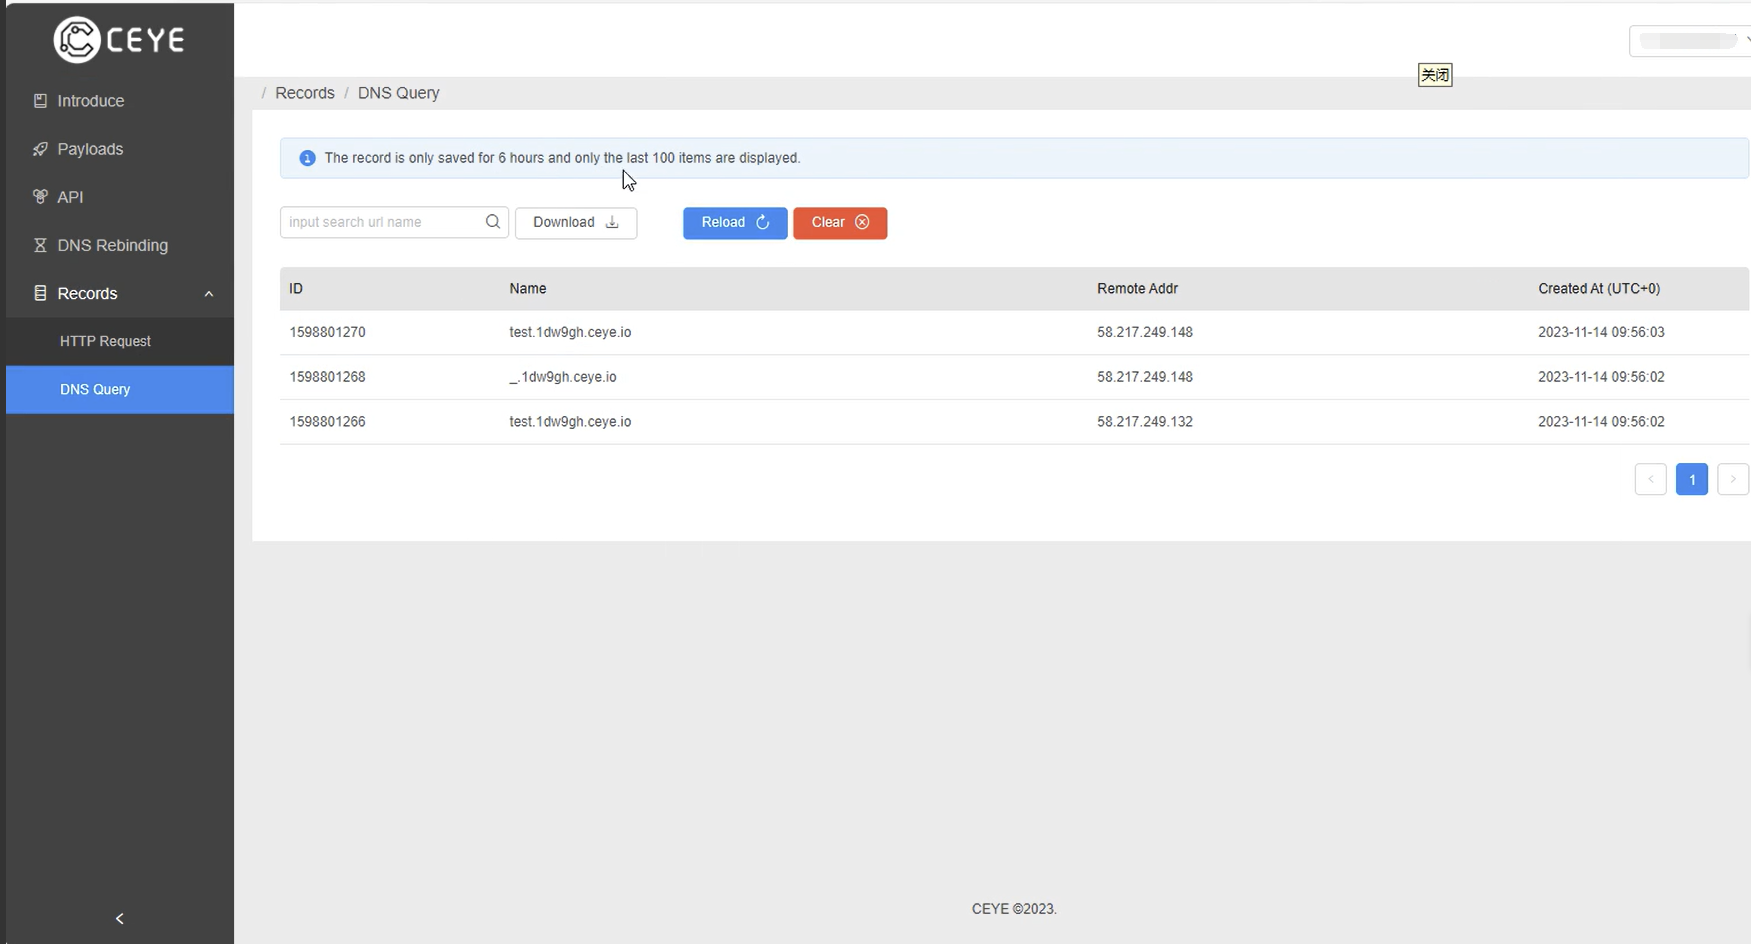Select record ID 1598801268
The width and height of the screenshot is (1751, 944).
tap(328, 377)
